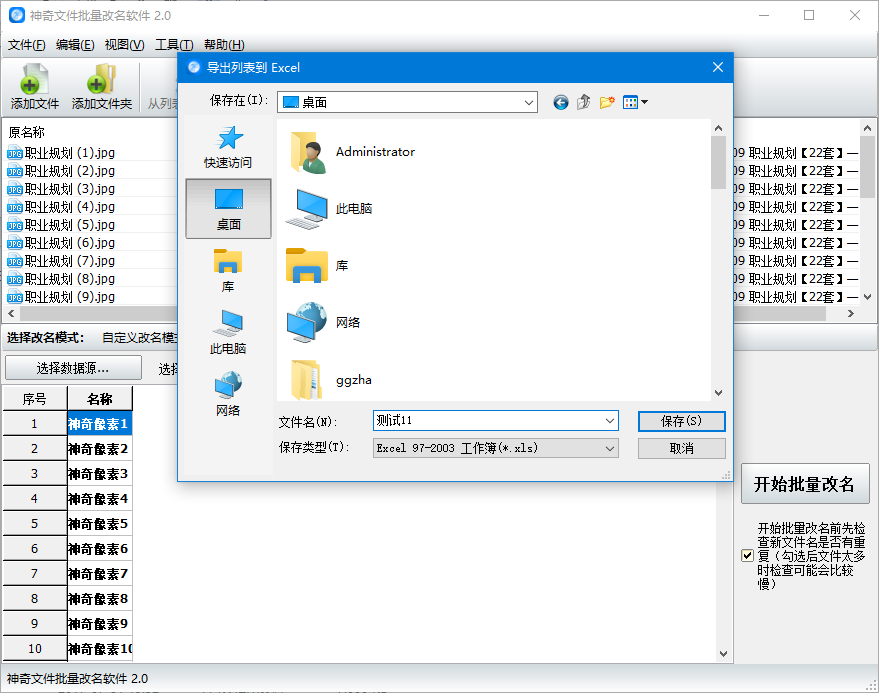
Task: Click the 保存(S) button
Action: pos(681,421)
